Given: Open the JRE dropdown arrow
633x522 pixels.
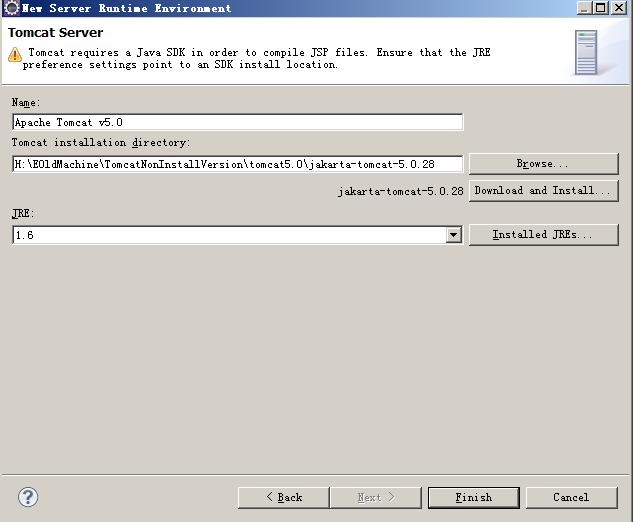Looking at the screenshot, I should (x=453, y=235).
